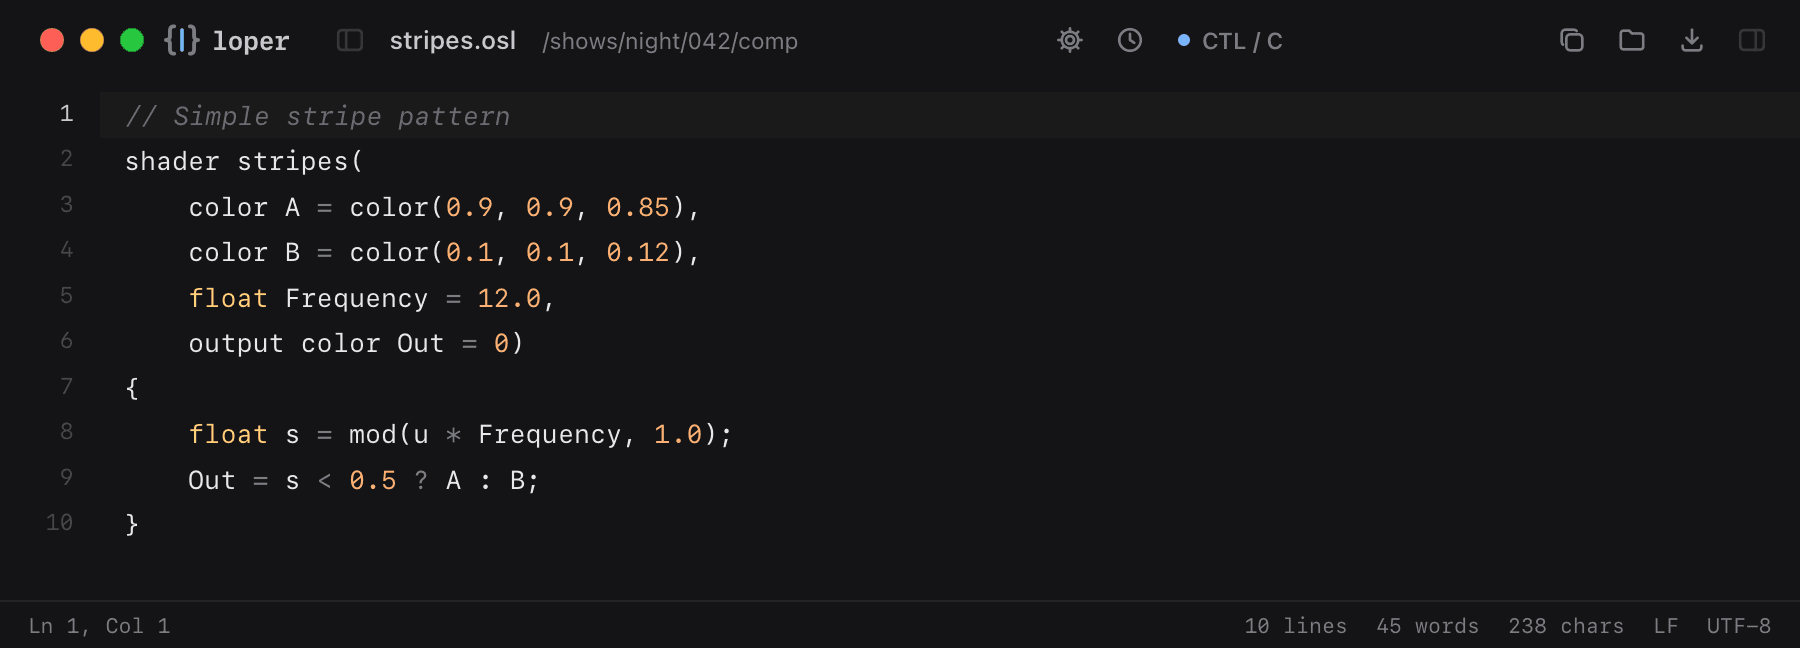Open the CTL / C language selector
Screen dimensions: 1800x648
click(x=1230, y=41)
